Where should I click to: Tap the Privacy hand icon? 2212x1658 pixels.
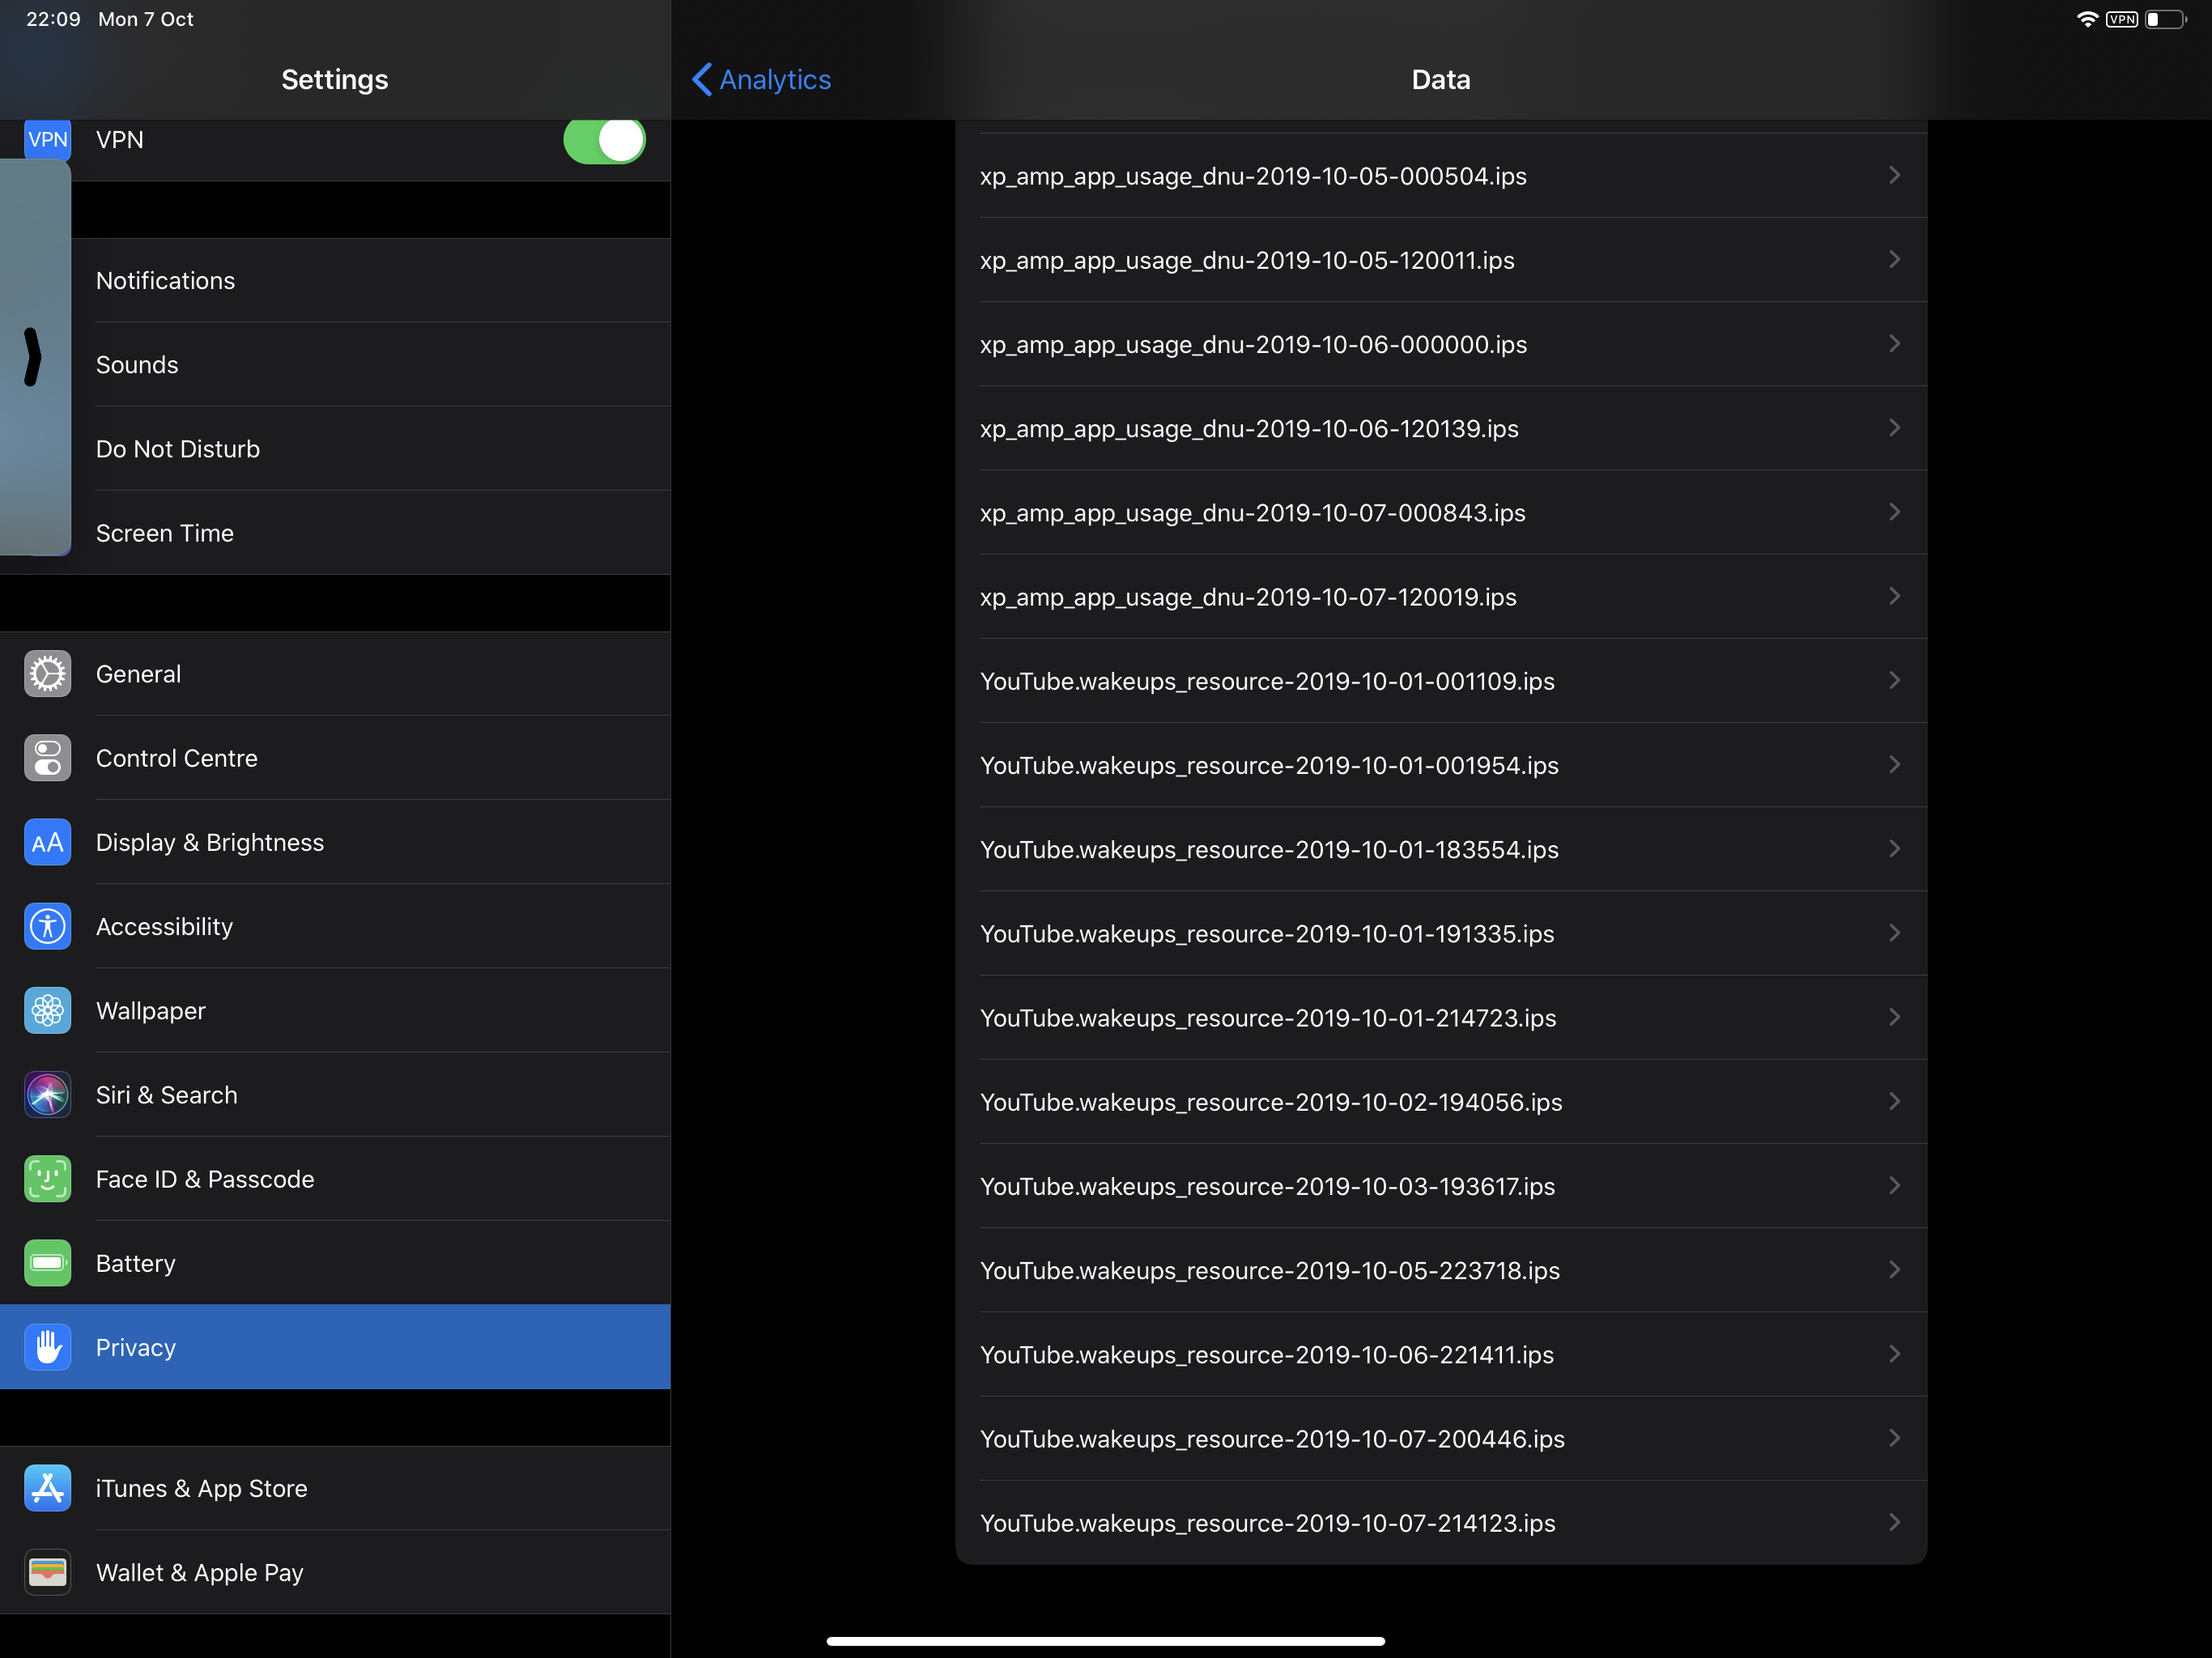47,1347
